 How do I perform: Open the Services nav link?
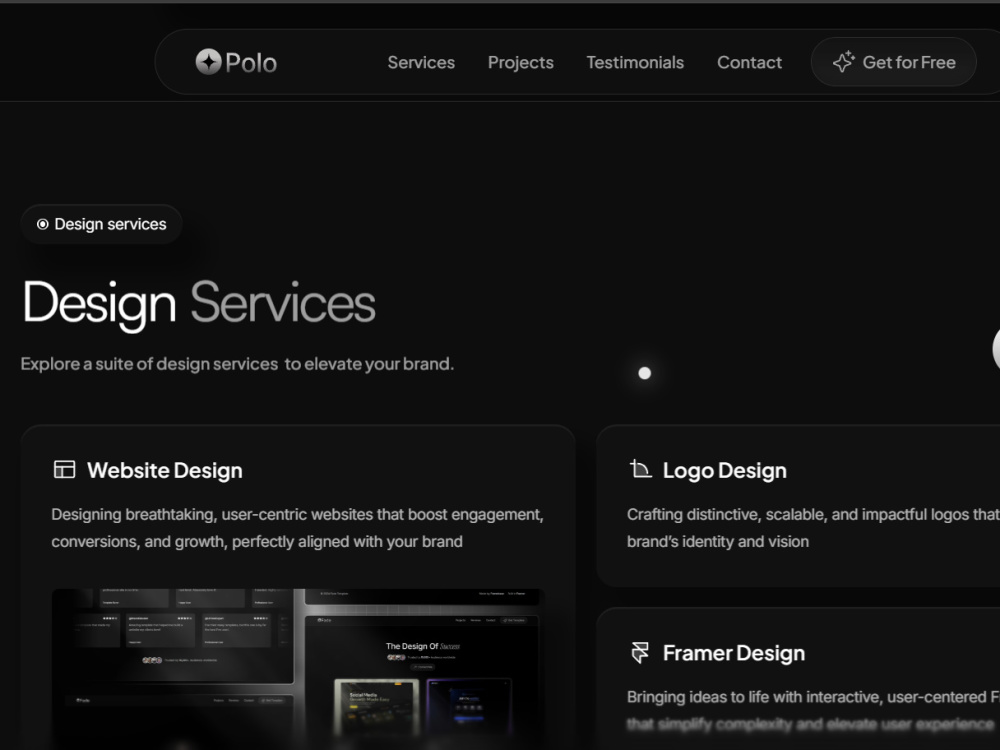421,62
